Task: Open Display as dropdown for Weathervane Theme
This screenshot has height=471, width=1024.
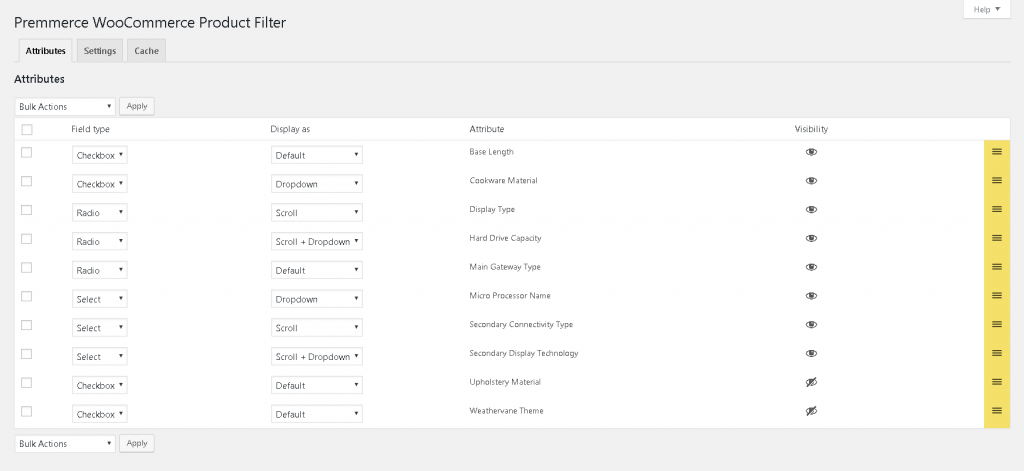Action: 317,414
